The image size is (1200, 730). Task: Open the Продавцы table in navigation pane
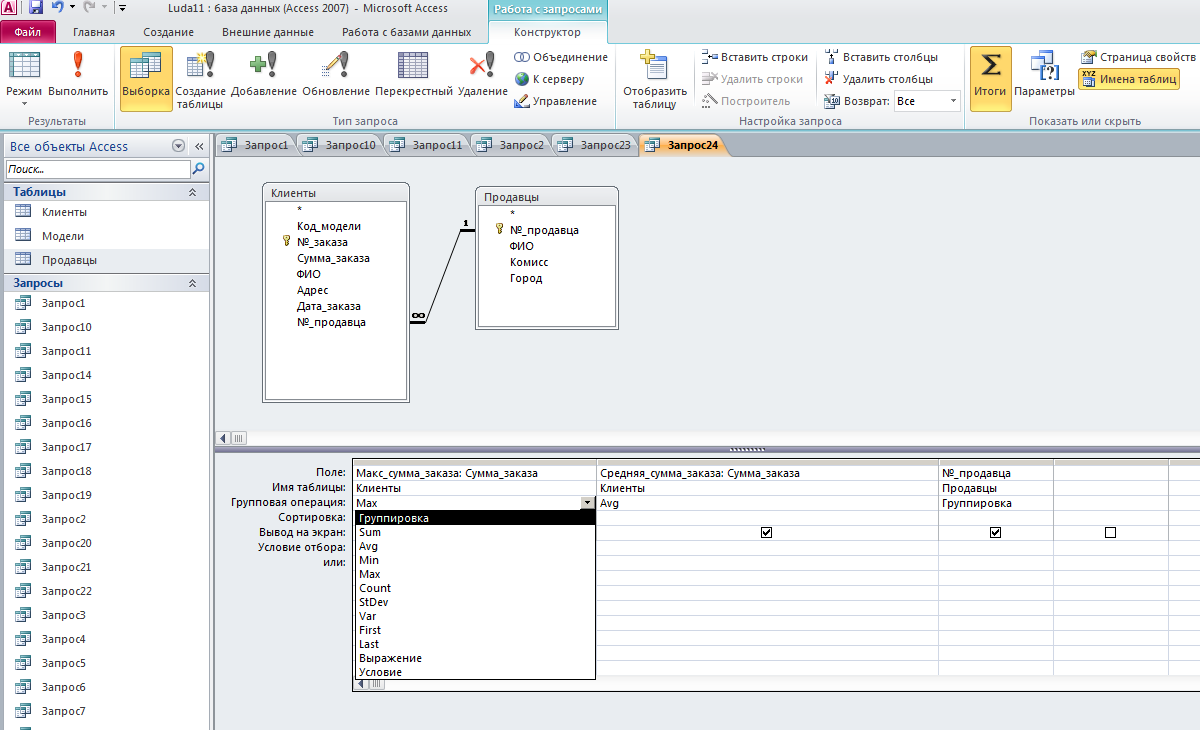pos(69,260)
